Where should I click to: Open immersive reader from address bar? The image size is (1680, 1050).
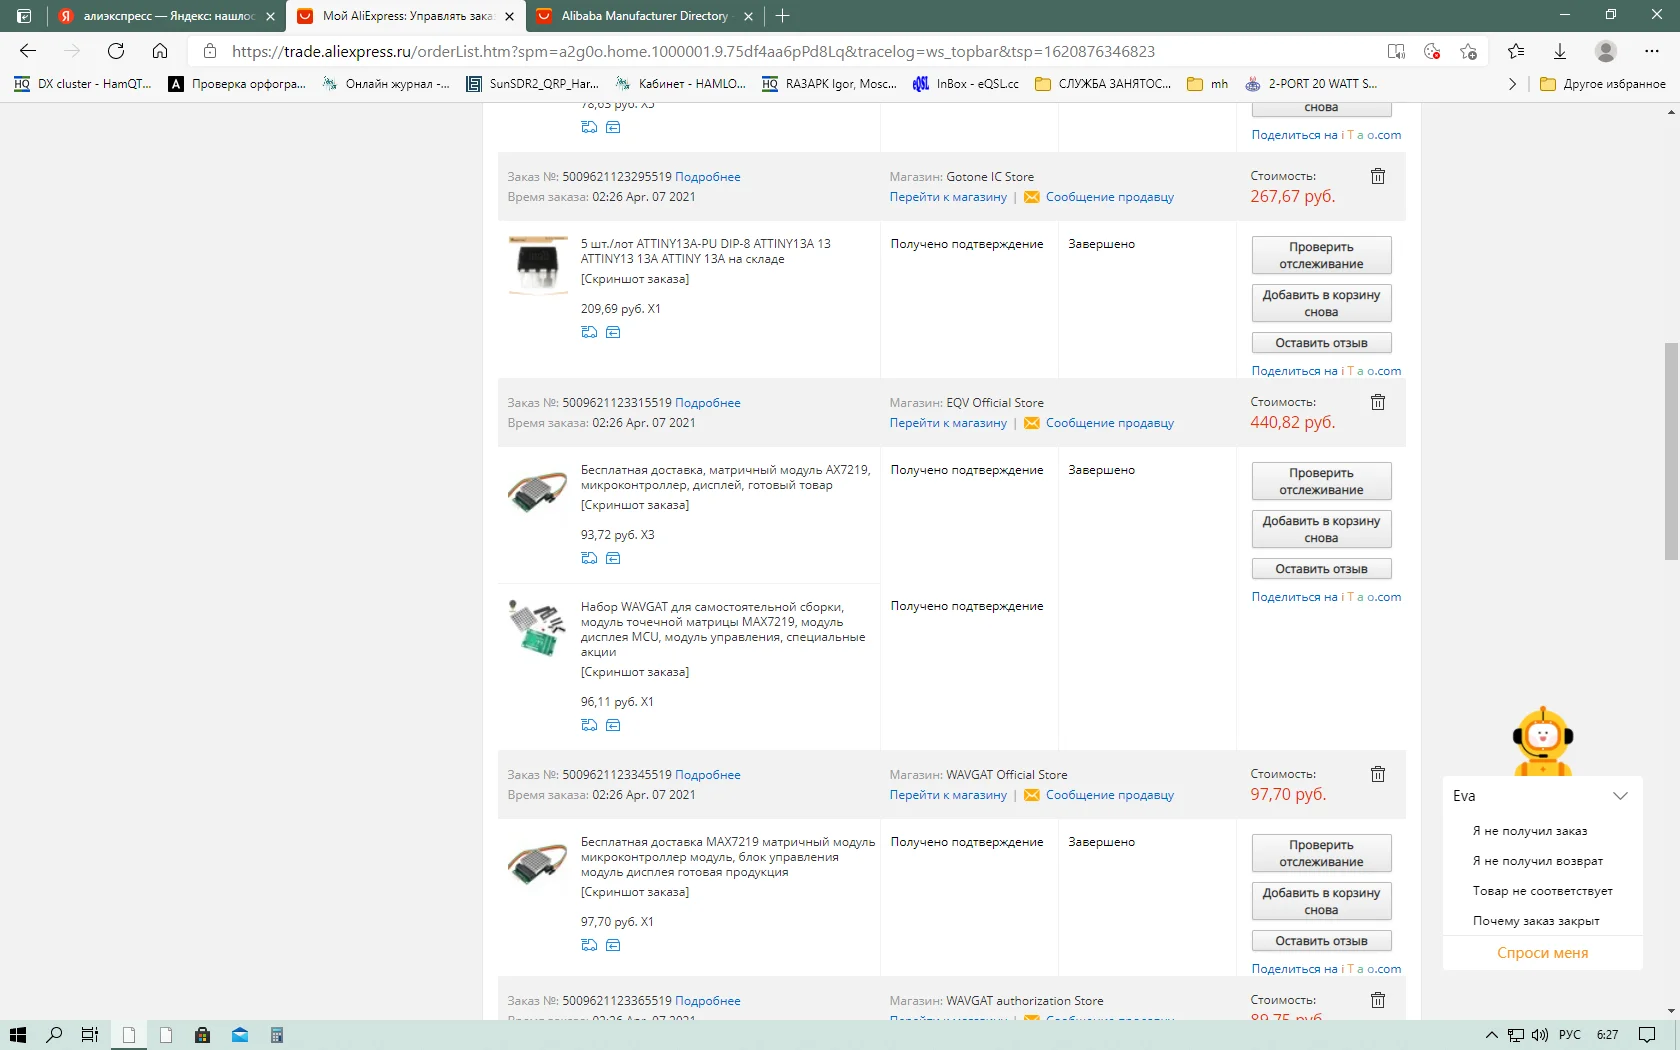tap(1396, 51)
